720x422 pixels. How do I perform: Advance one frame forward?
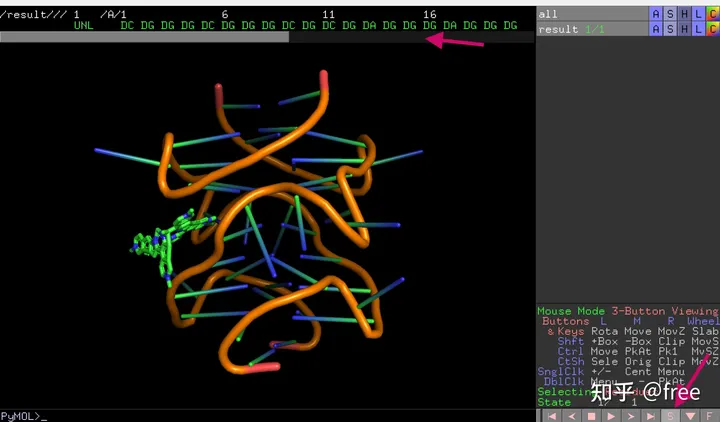(x=631, y=415)
